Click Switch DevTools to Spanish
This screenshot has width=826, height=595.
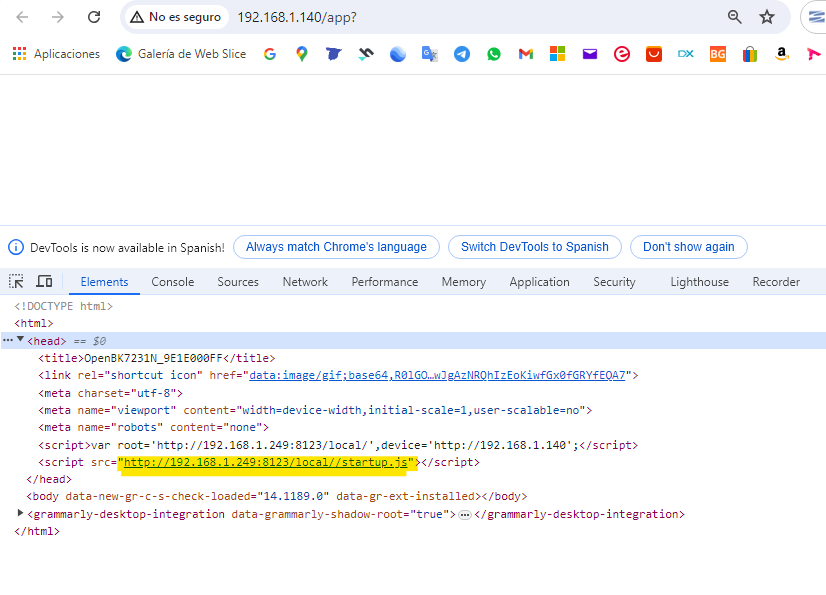535,247
